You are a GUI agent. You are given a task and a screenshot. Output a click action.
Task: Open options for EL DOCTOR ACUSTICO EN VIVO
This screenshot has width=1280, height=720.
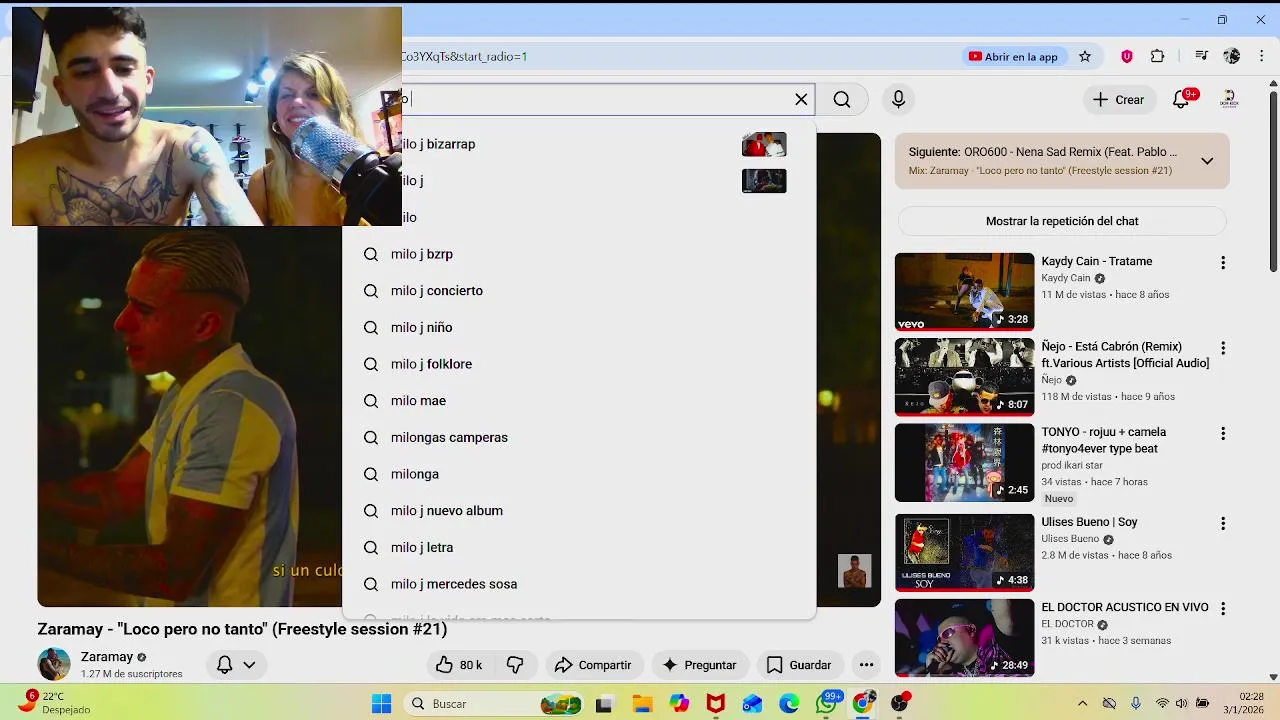[1222, 608]
